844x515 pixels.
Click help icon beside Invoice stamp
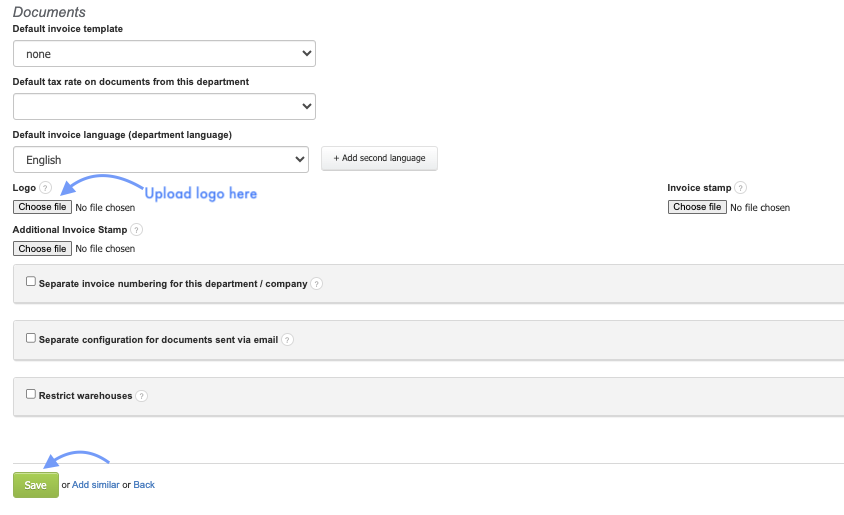[x=740, y=188]
